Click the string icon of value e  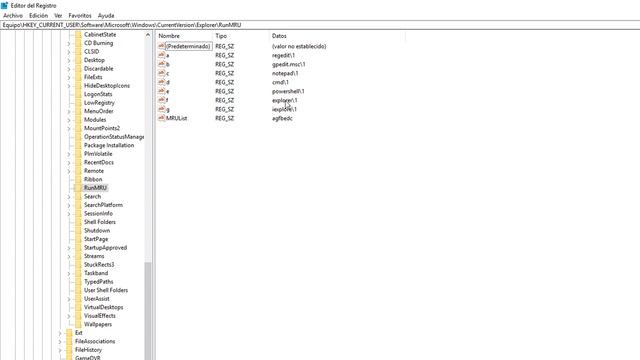(x=162, y=91)
